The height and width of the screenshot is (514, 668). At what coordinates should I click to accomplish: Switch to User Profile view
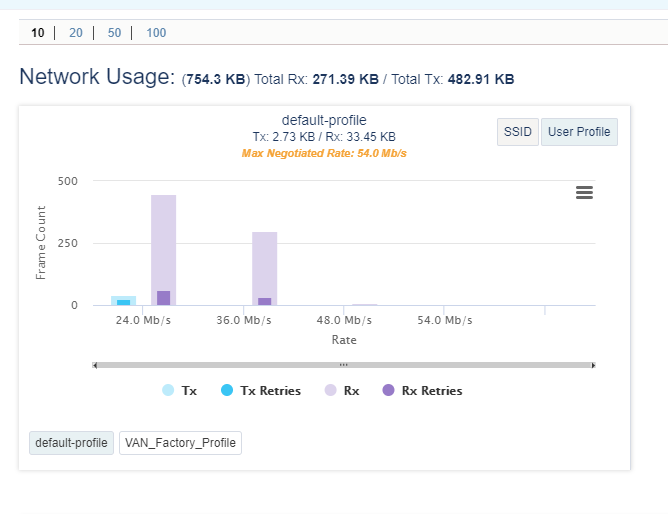click(x=579, y=132)
